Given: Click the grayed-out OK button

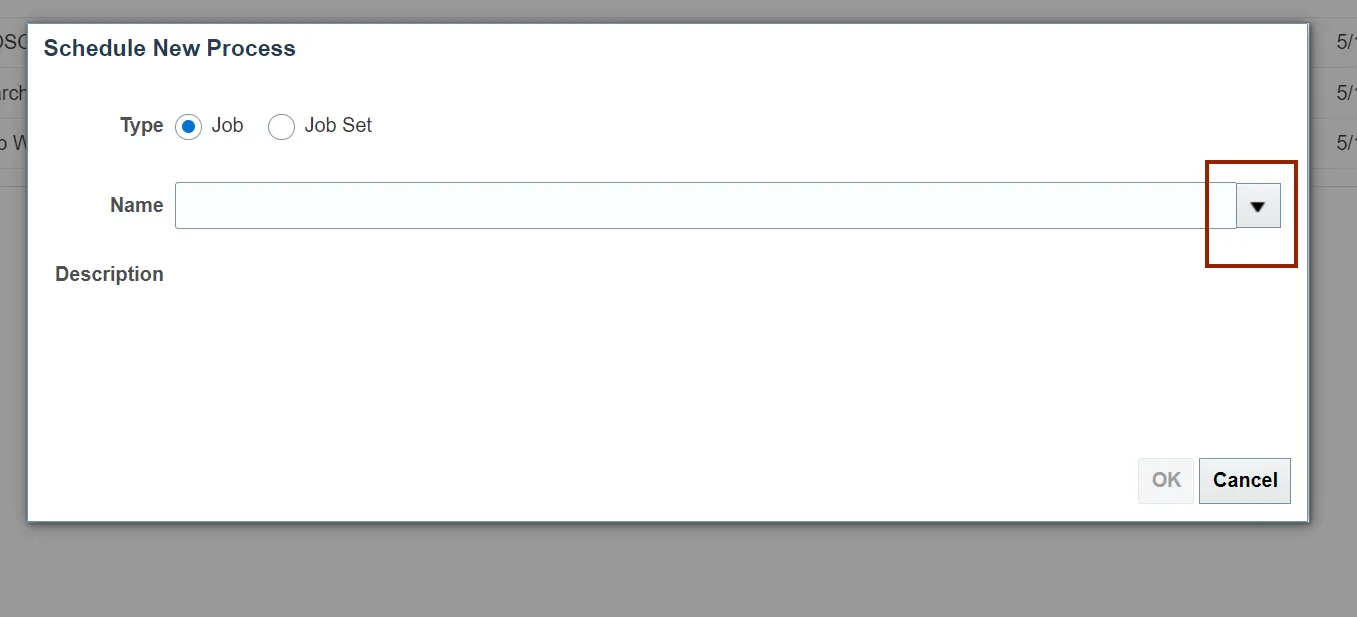Looking at the screenshot, I should (x=1166, y=480).
